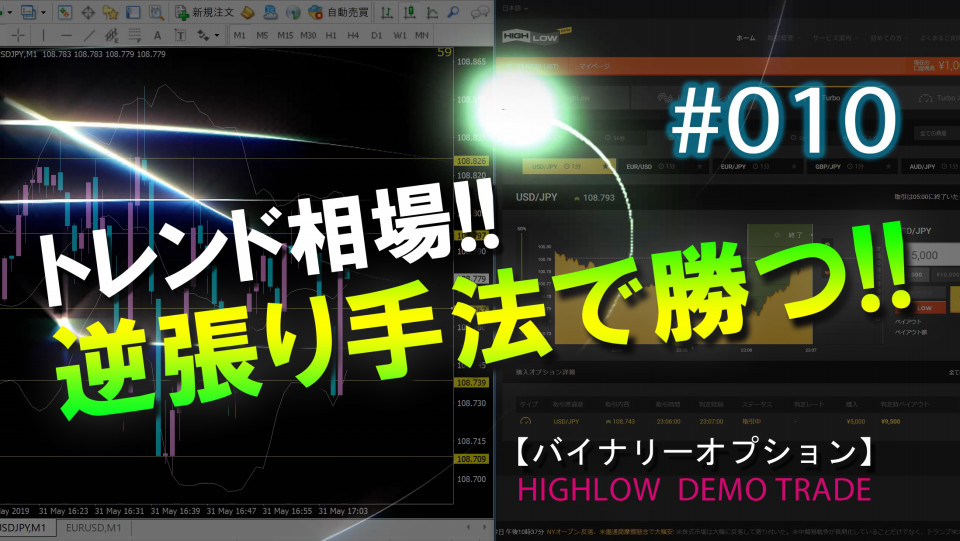Open the chat bubbles icon in MT4
This screenshot has width=960, height=541.
point(481,12)
